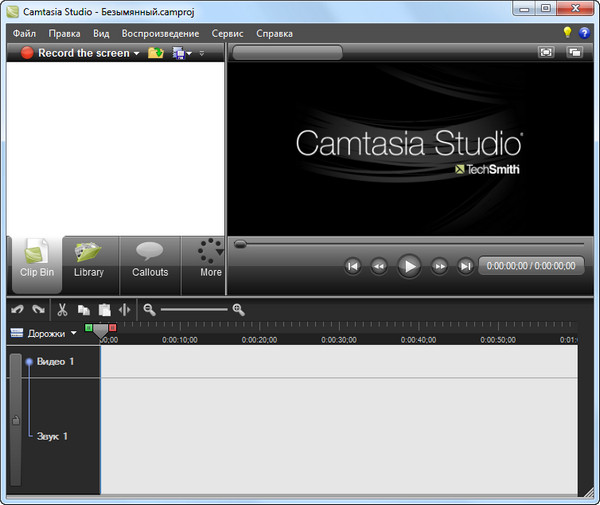This screenshot has height=505, width=600.
Task: Click the timeline zoom-out magnifier
Action: [149, 310]
